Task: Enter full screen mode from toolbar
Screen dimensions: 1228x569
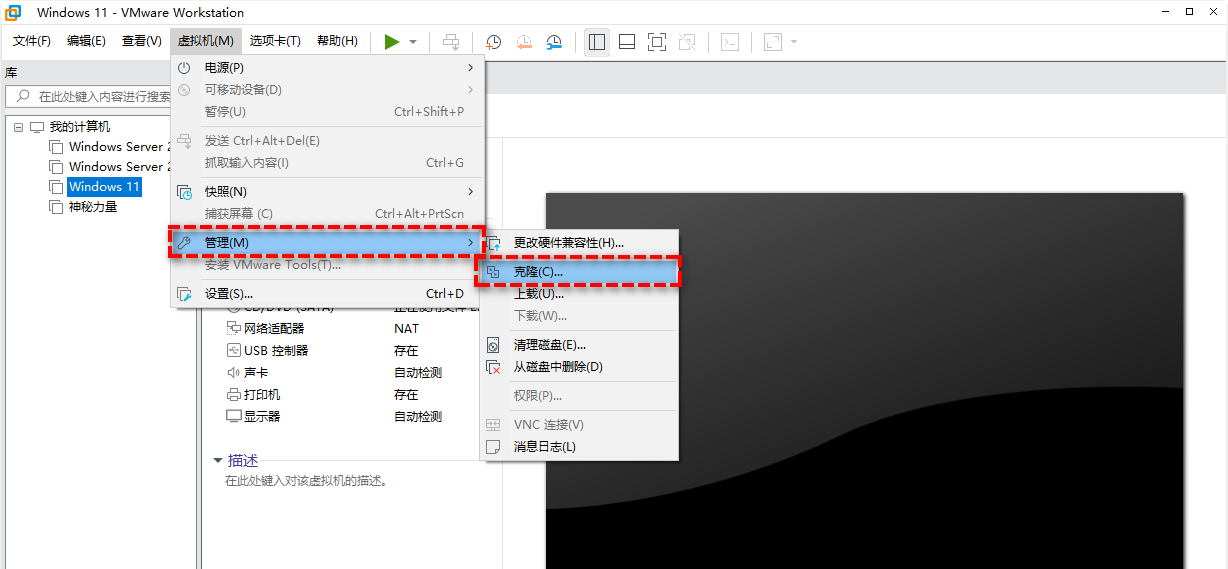Action: pyautogui.click(x=657, y=42)
